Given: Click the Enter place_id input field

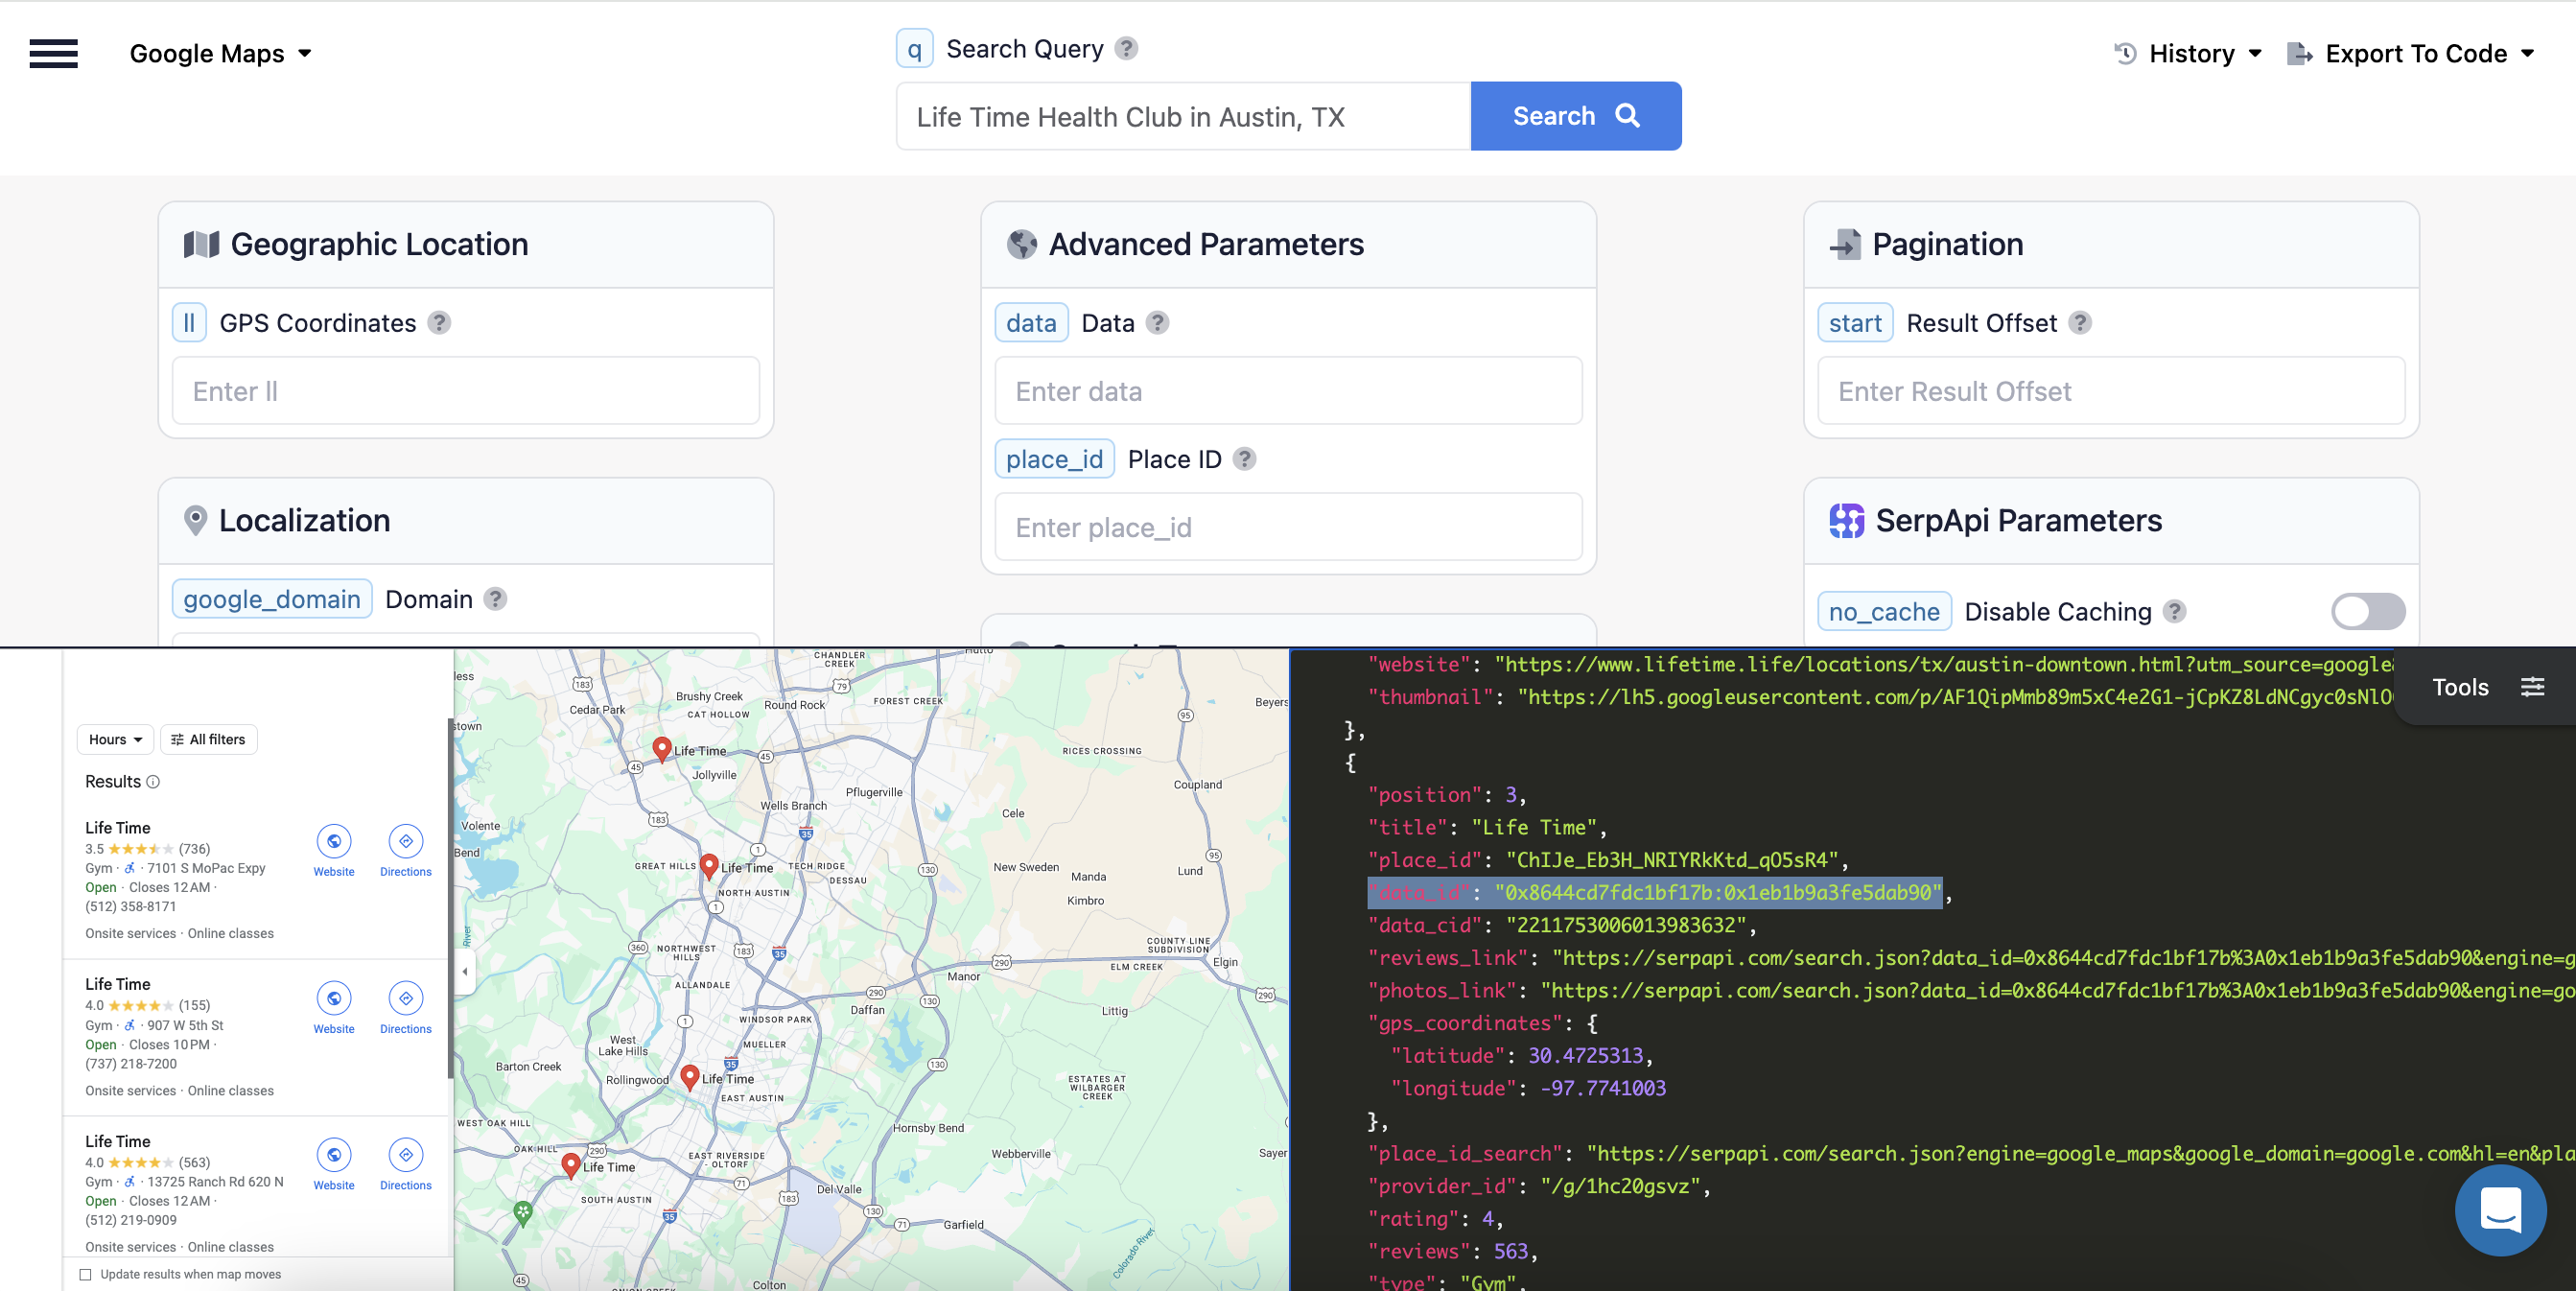Looking at the screenshot, I should 1287,527.
